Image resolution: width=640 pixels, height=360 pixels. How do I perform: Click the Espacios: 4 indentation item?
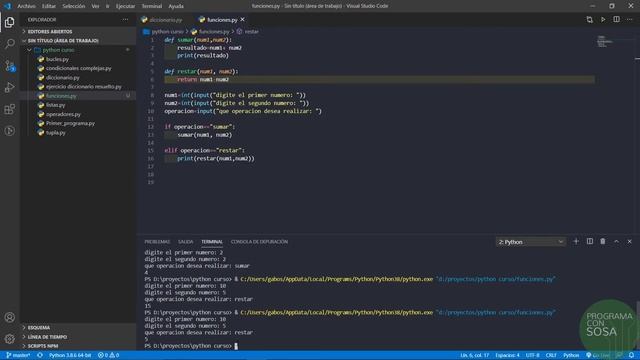point(507,356)
